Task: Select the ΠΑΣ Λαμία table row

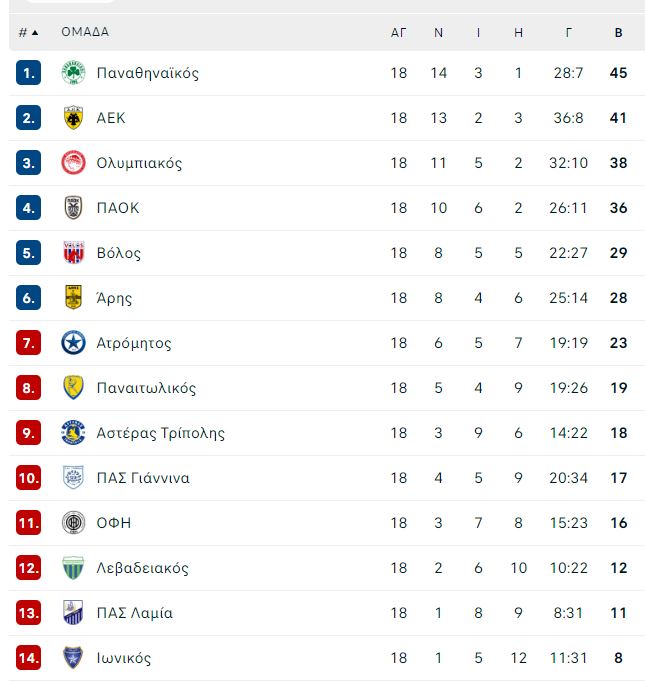Action: click(x=327, y=613)
